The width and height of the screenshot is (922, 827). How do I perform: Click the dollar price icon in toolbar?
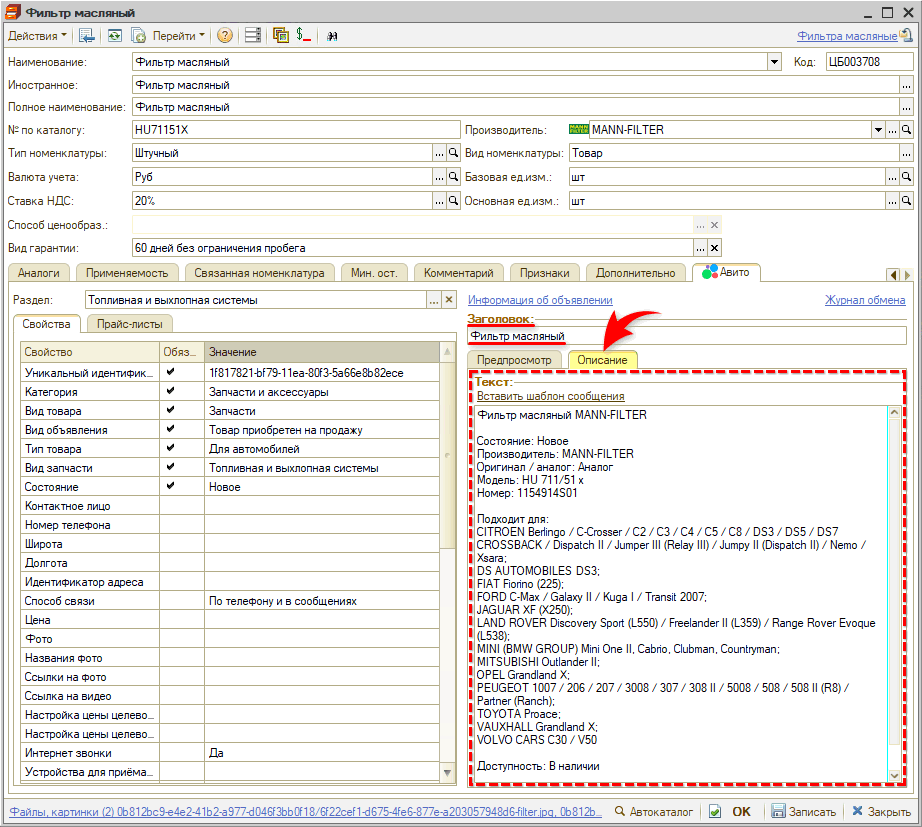[x=304, y=35]
